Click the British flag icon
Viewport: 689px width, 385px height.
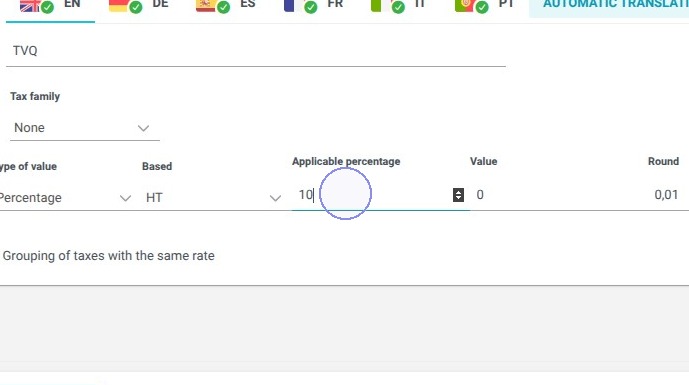[30, 5]
